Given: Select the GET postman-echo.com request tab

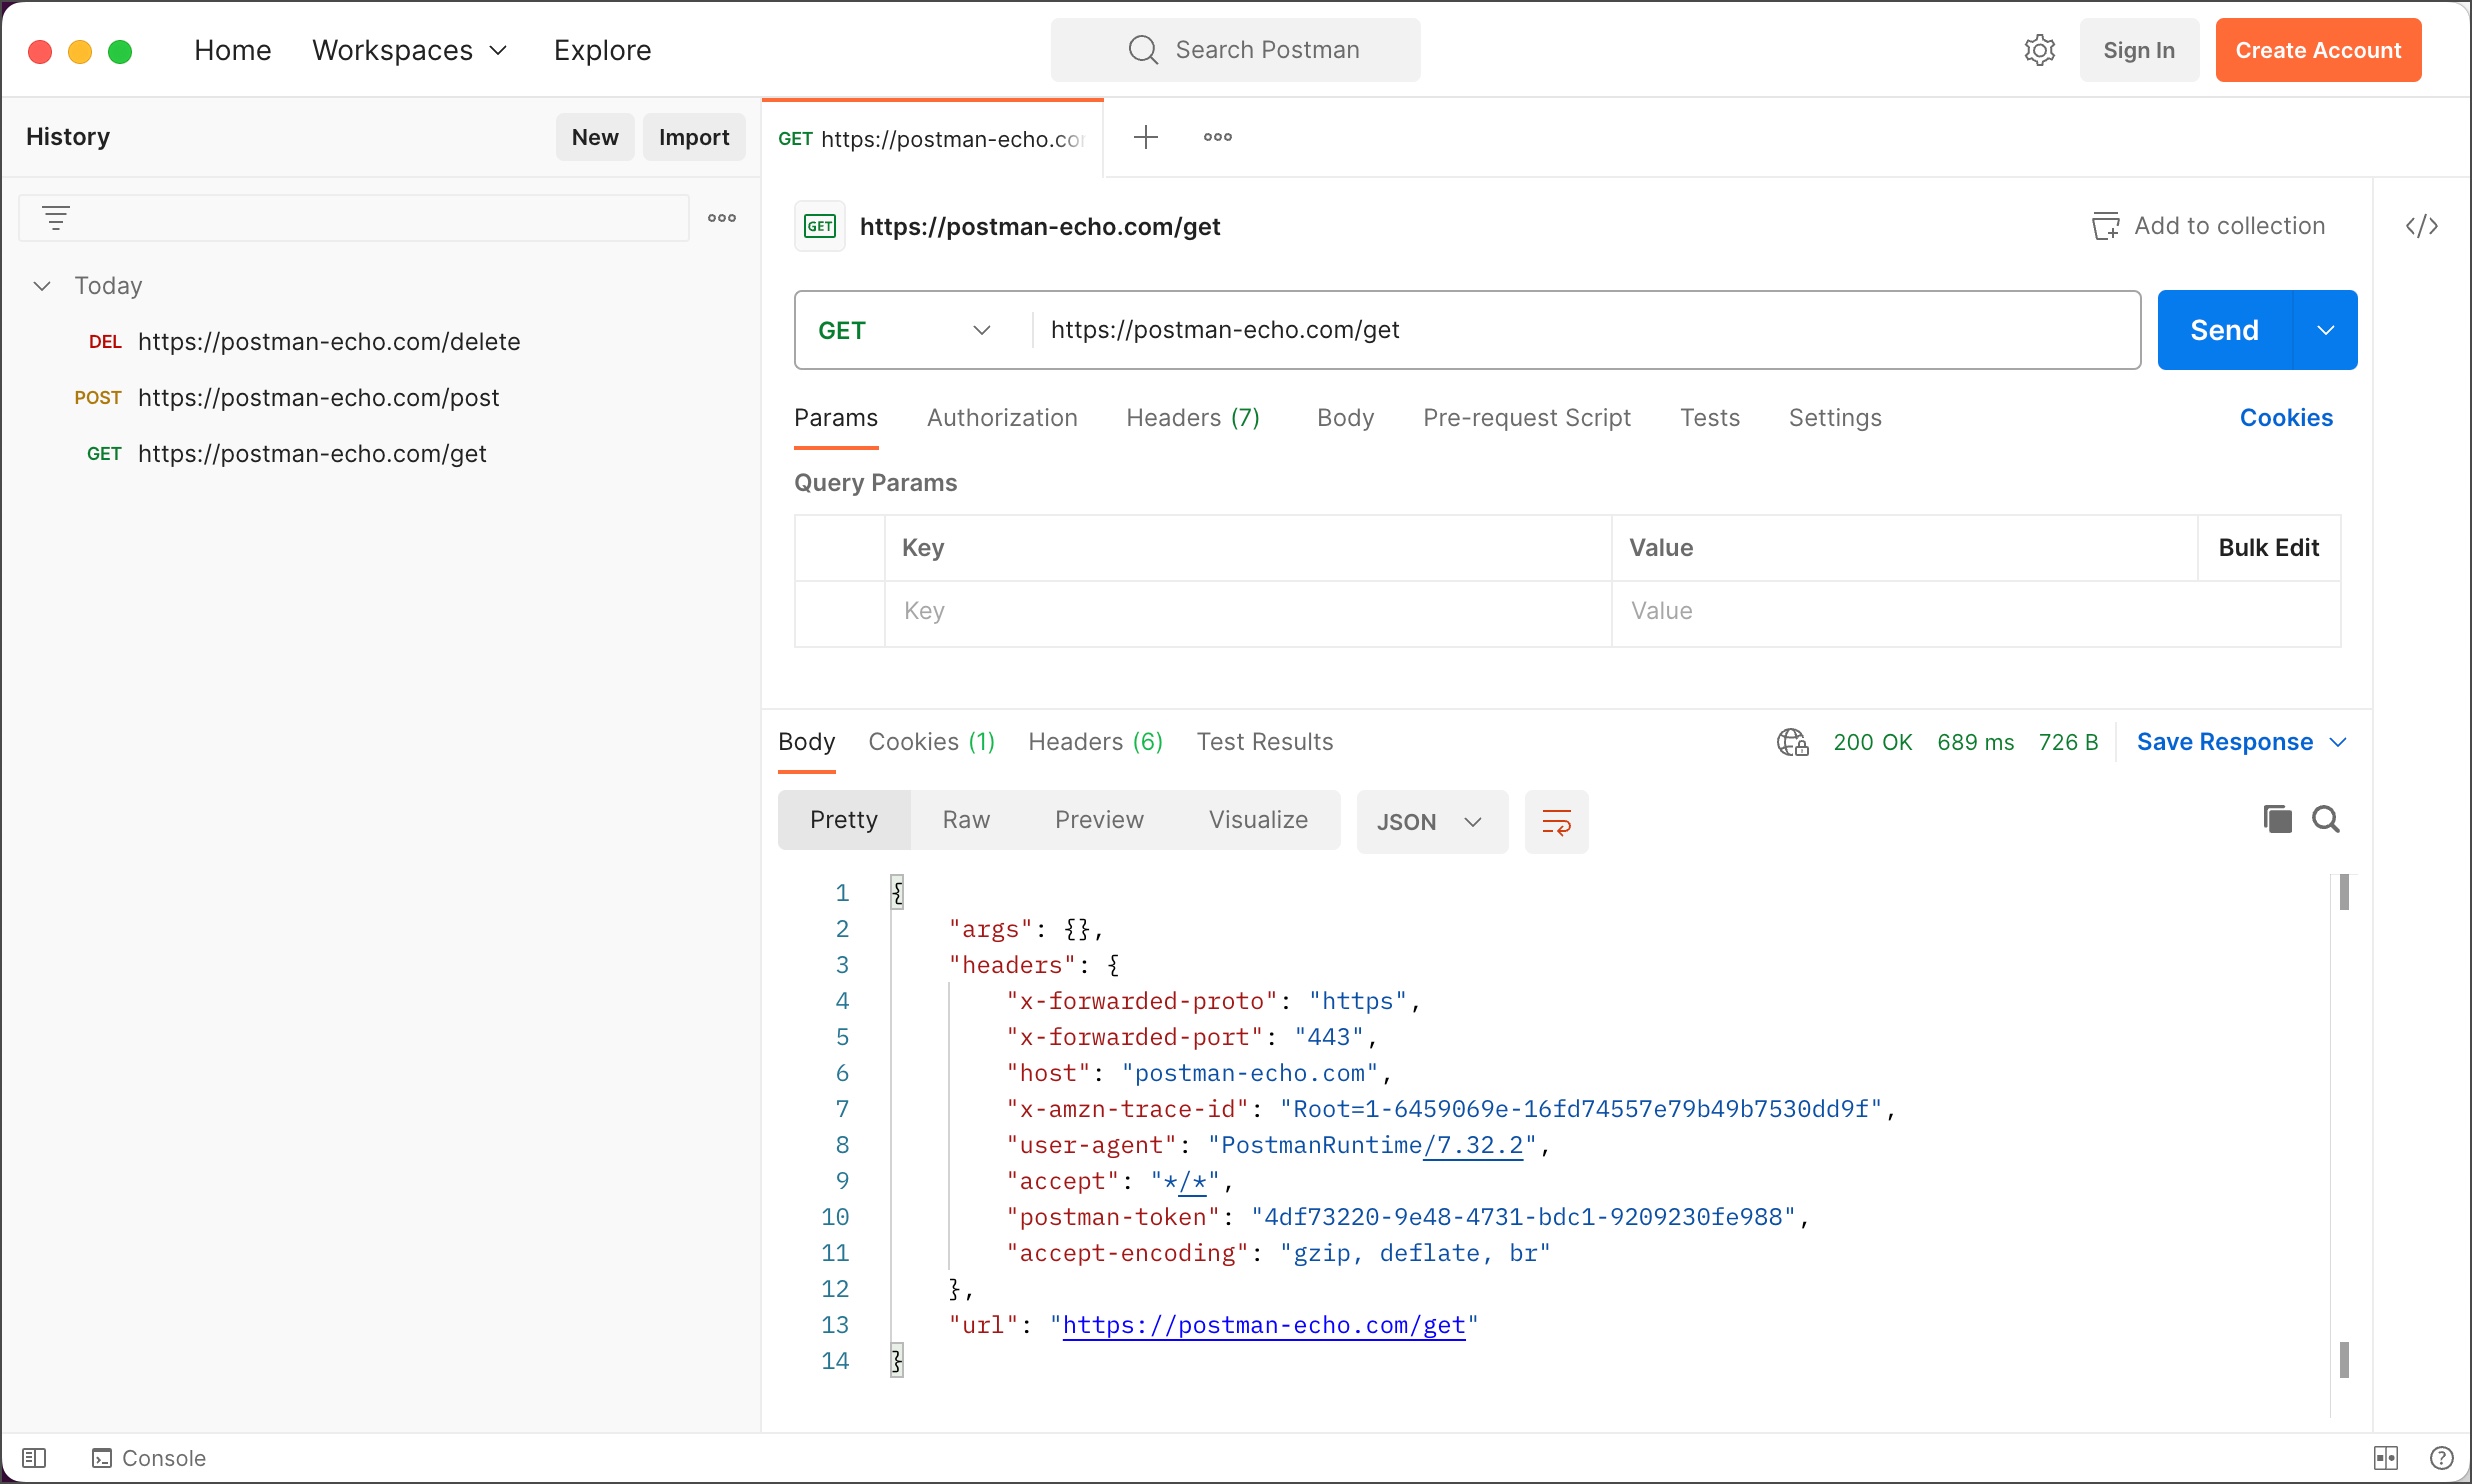Looking at the screenshot, I should (932, 139).
